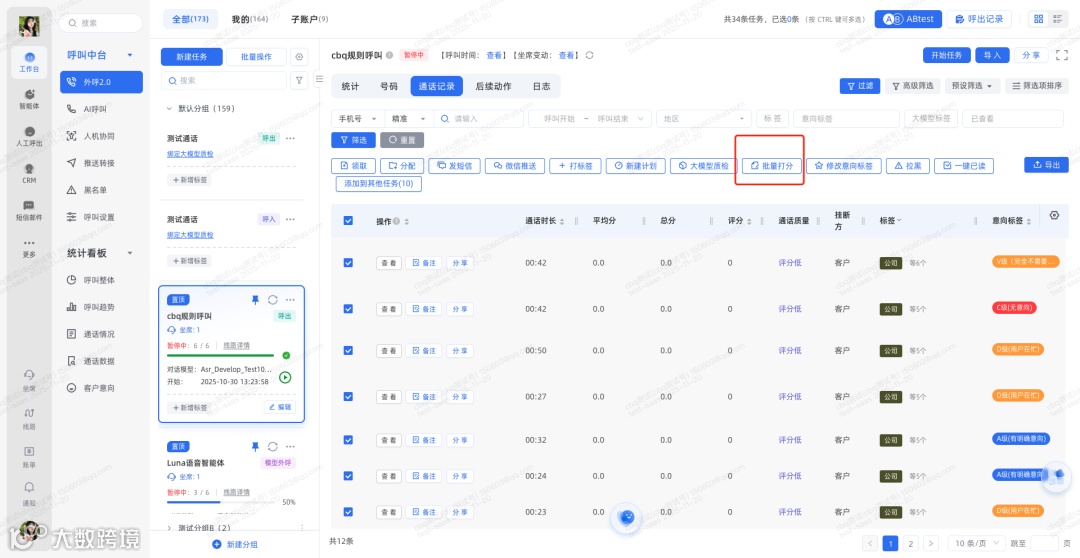Click the filter funnel beside the task search
1080x558 pixels.
tap(299, 81)
